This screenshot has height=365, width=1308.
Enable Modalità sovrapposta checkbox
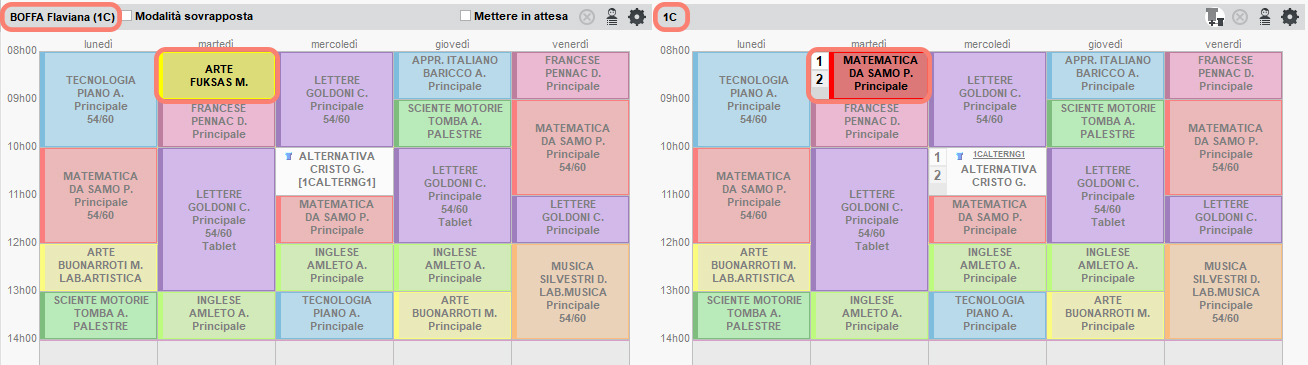tap(127, 17)
